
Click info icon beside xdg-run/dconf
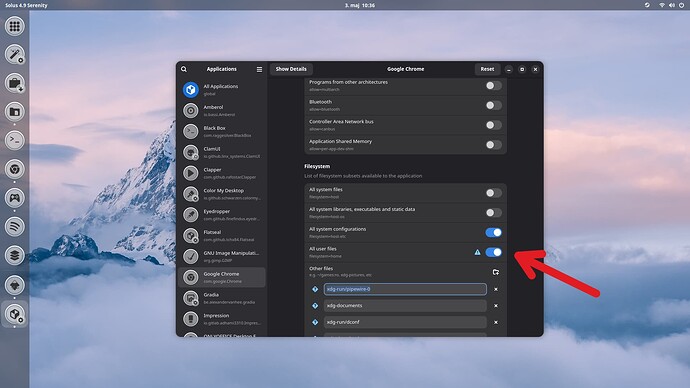315,322
